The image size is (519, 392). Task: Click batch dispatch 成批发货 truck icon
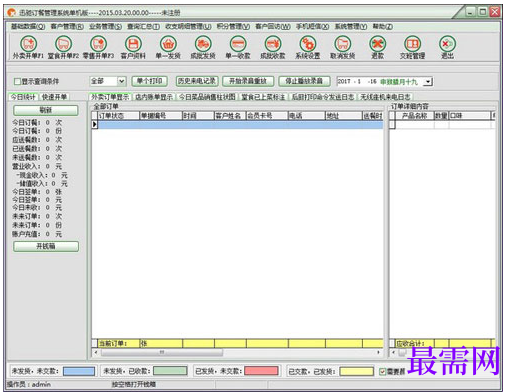[203, 44]
